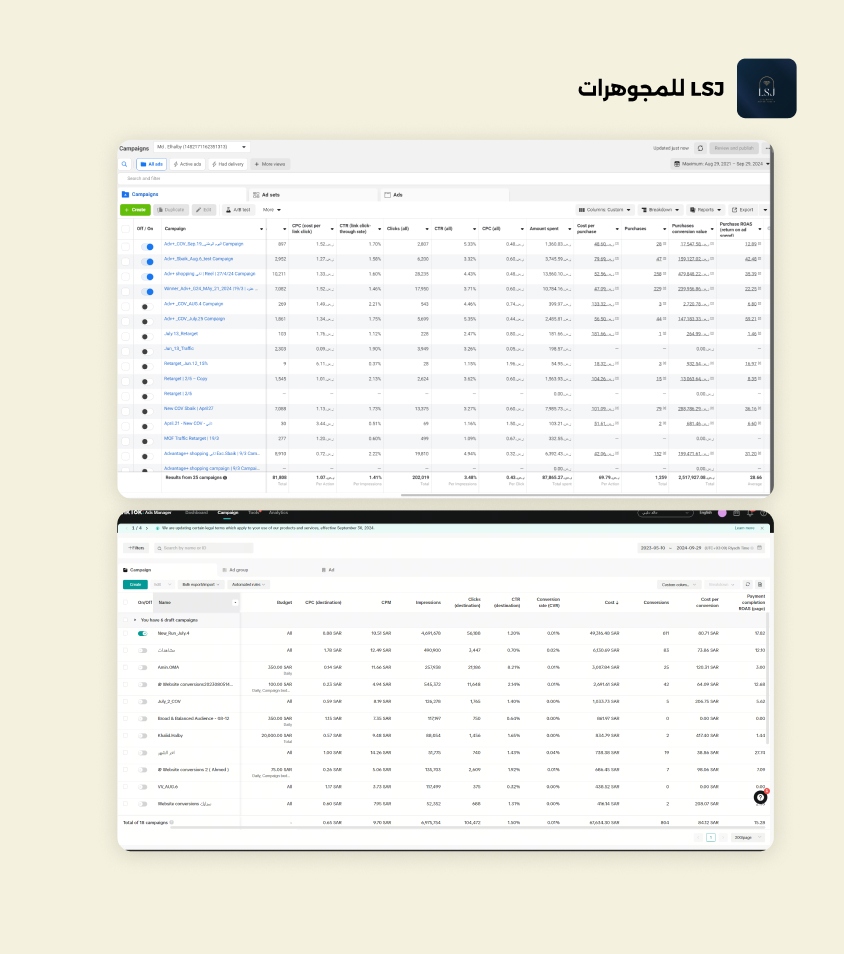Check the box for Amin.OMA campaign

click(125, 667)
